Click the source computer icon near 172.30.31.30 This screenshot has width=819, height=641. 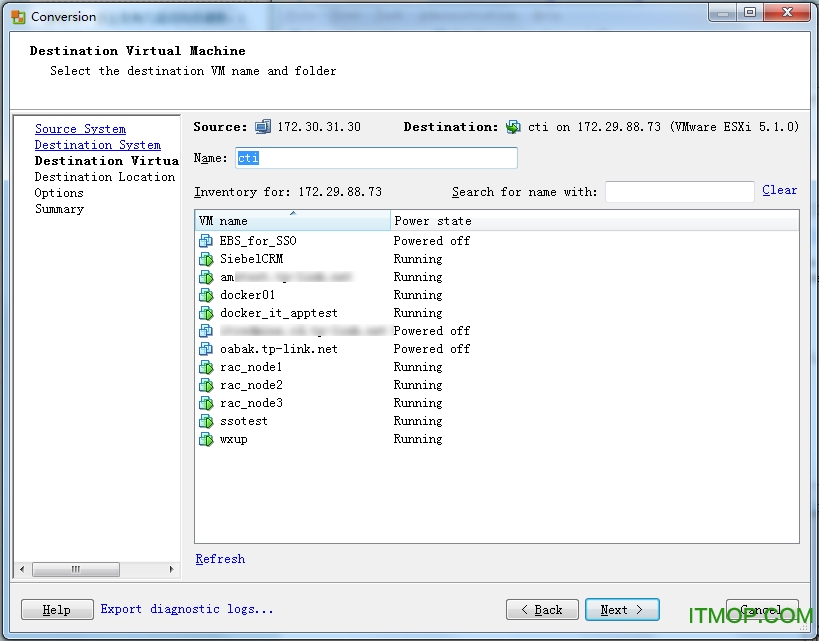(x=263, y=127)
